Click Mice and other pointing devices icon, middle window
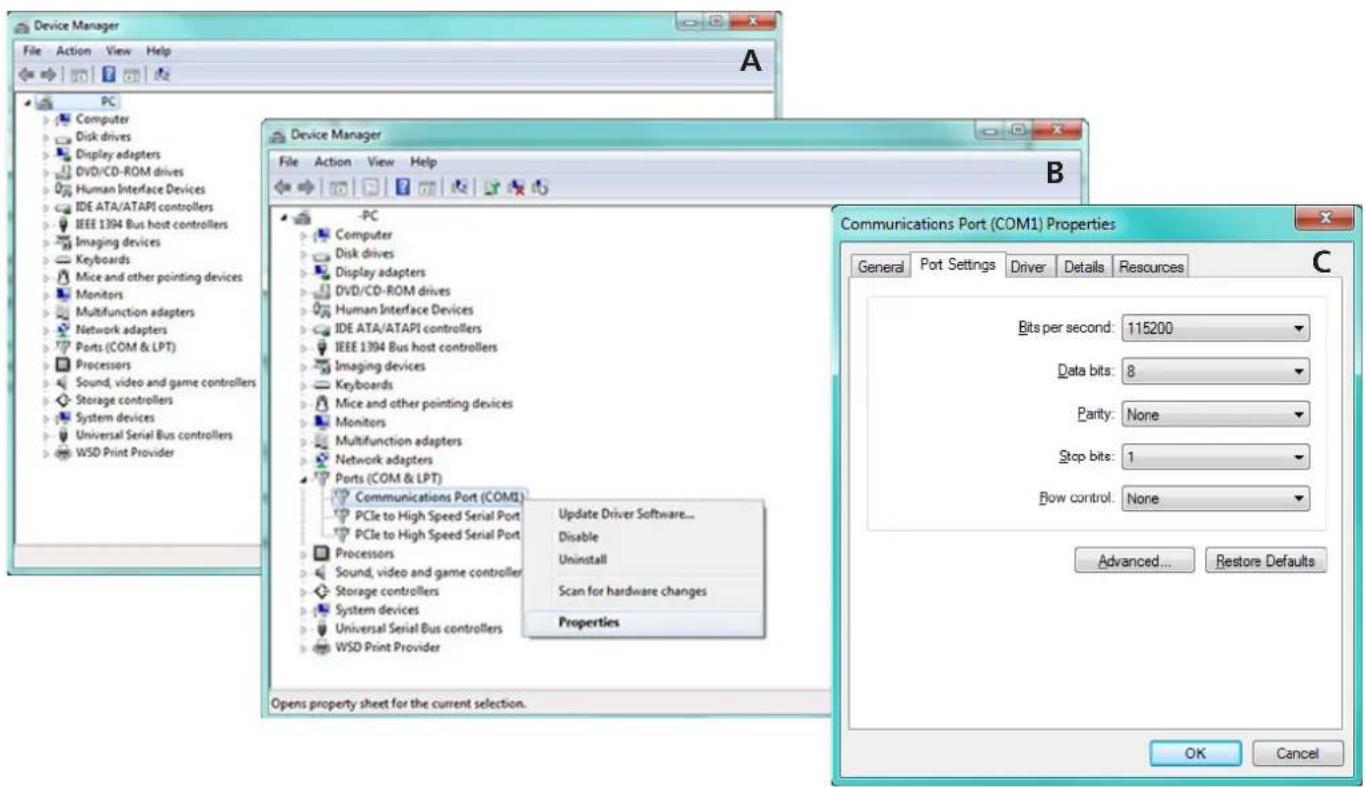 (x=322, y=403)
